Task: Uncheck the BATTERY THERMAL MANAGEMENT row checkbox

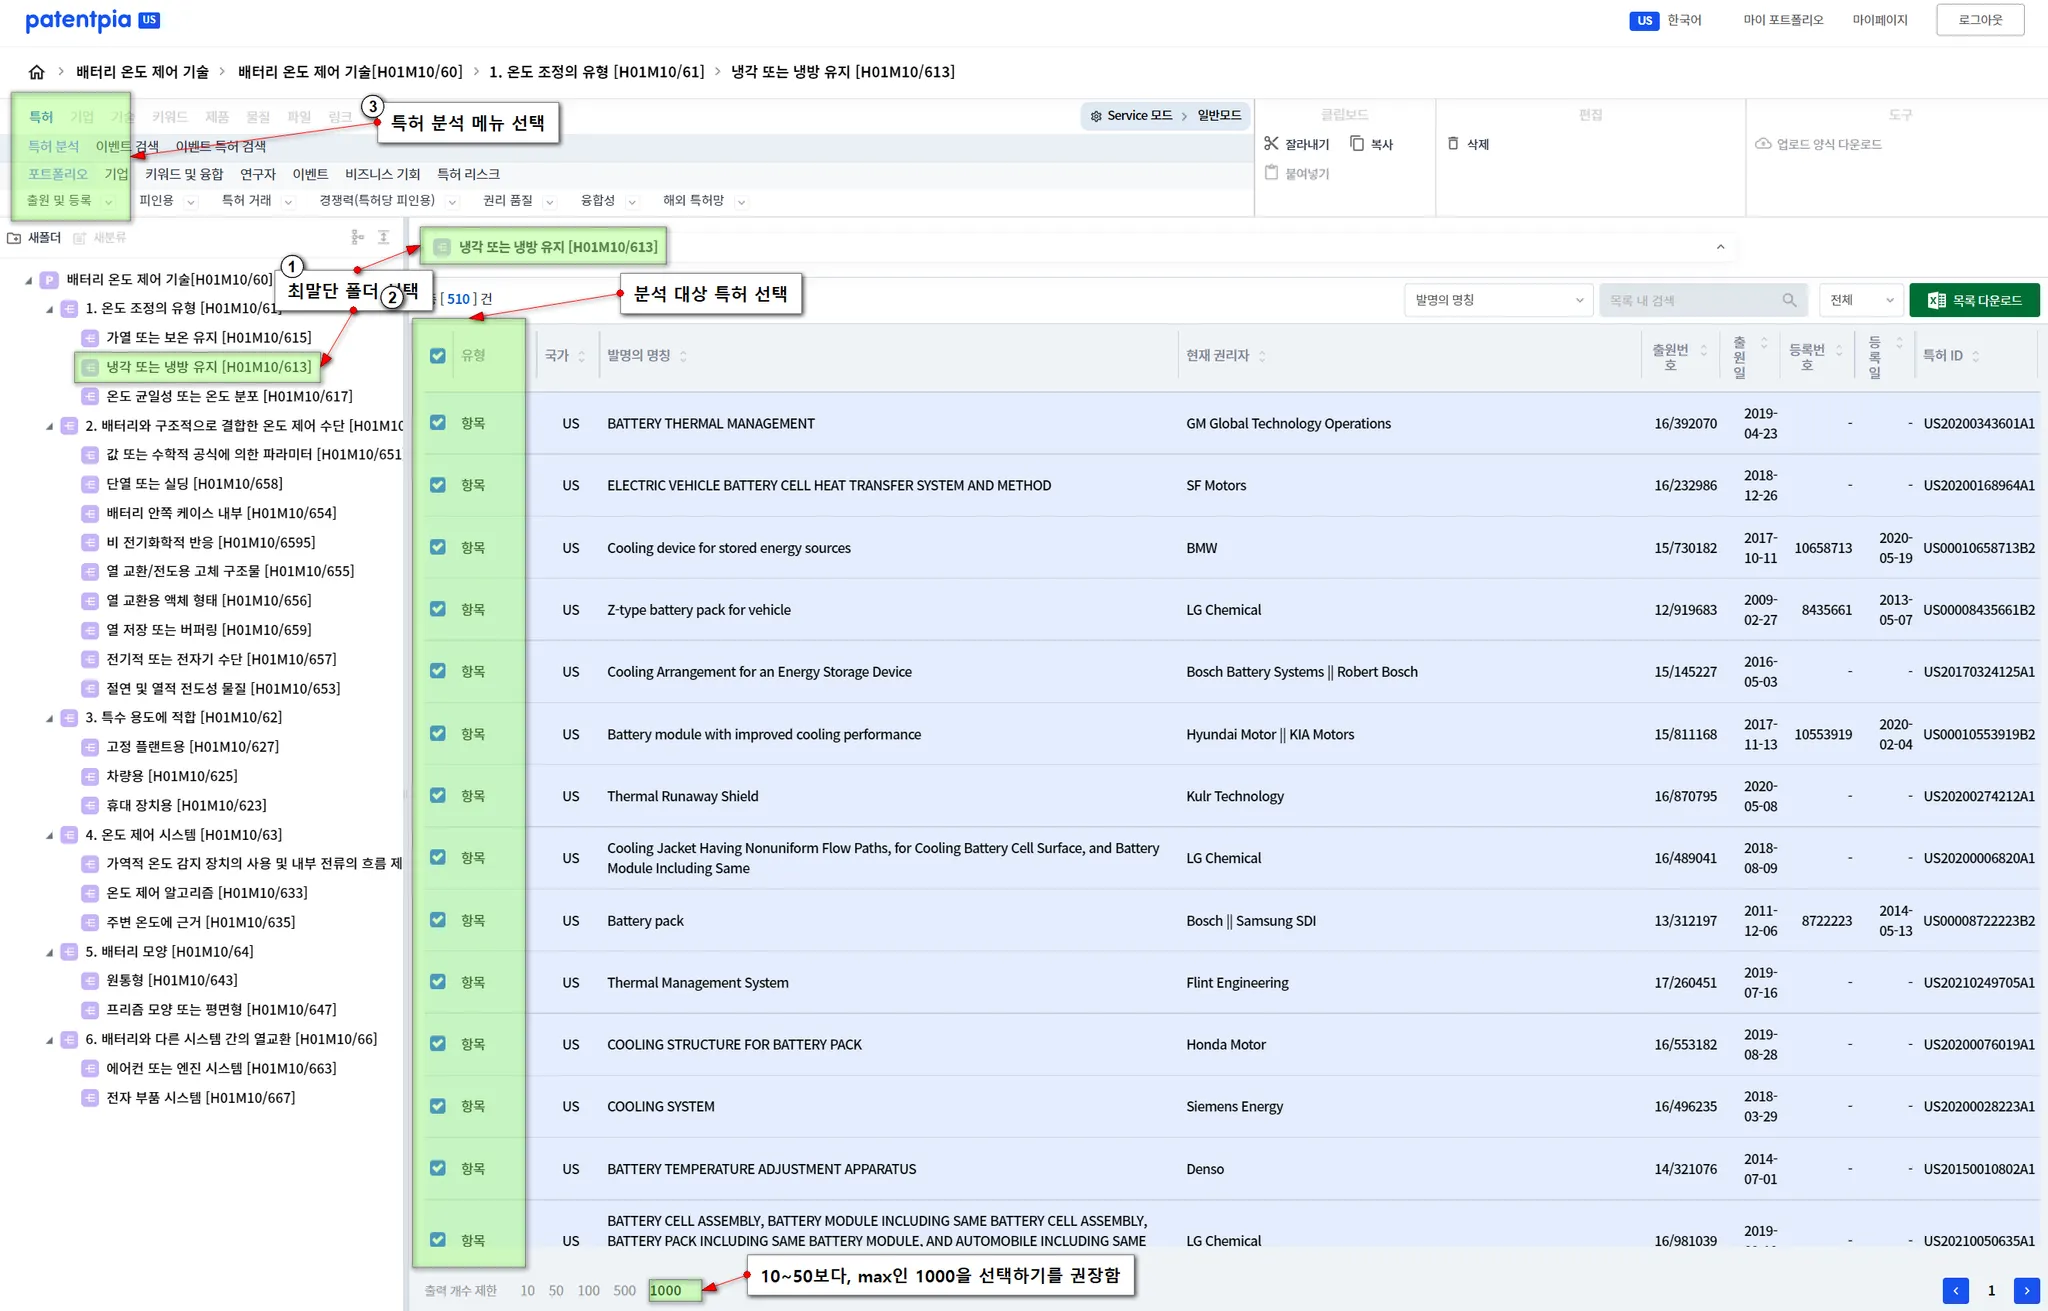Action: tap(438, 423)
